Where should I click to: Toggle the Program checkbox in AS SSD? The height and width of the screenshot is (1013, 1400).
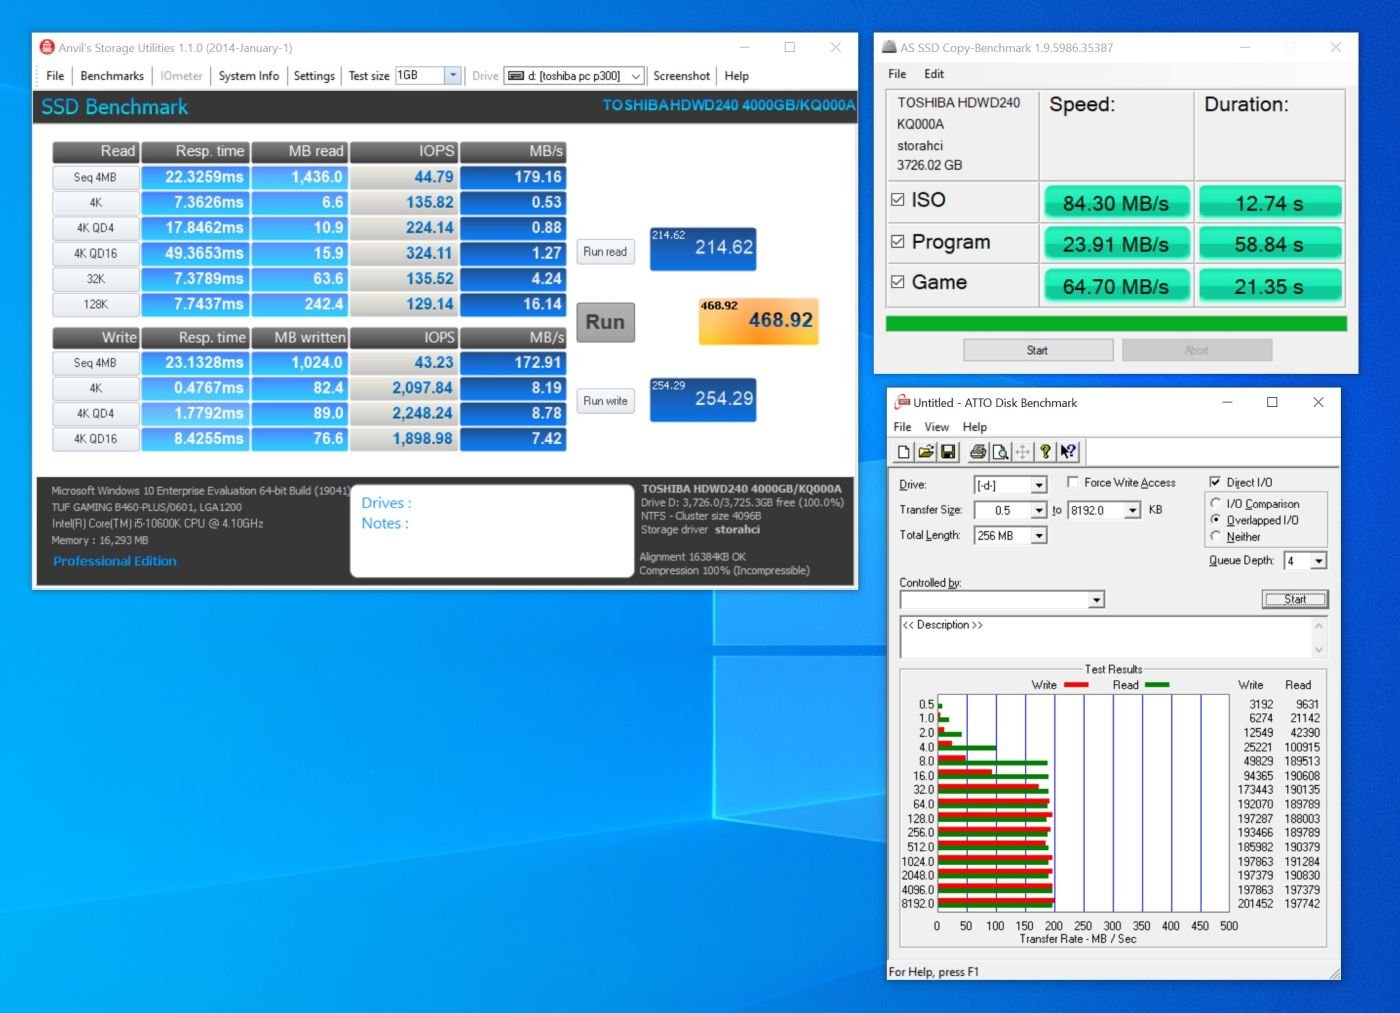tap(897, 241)
